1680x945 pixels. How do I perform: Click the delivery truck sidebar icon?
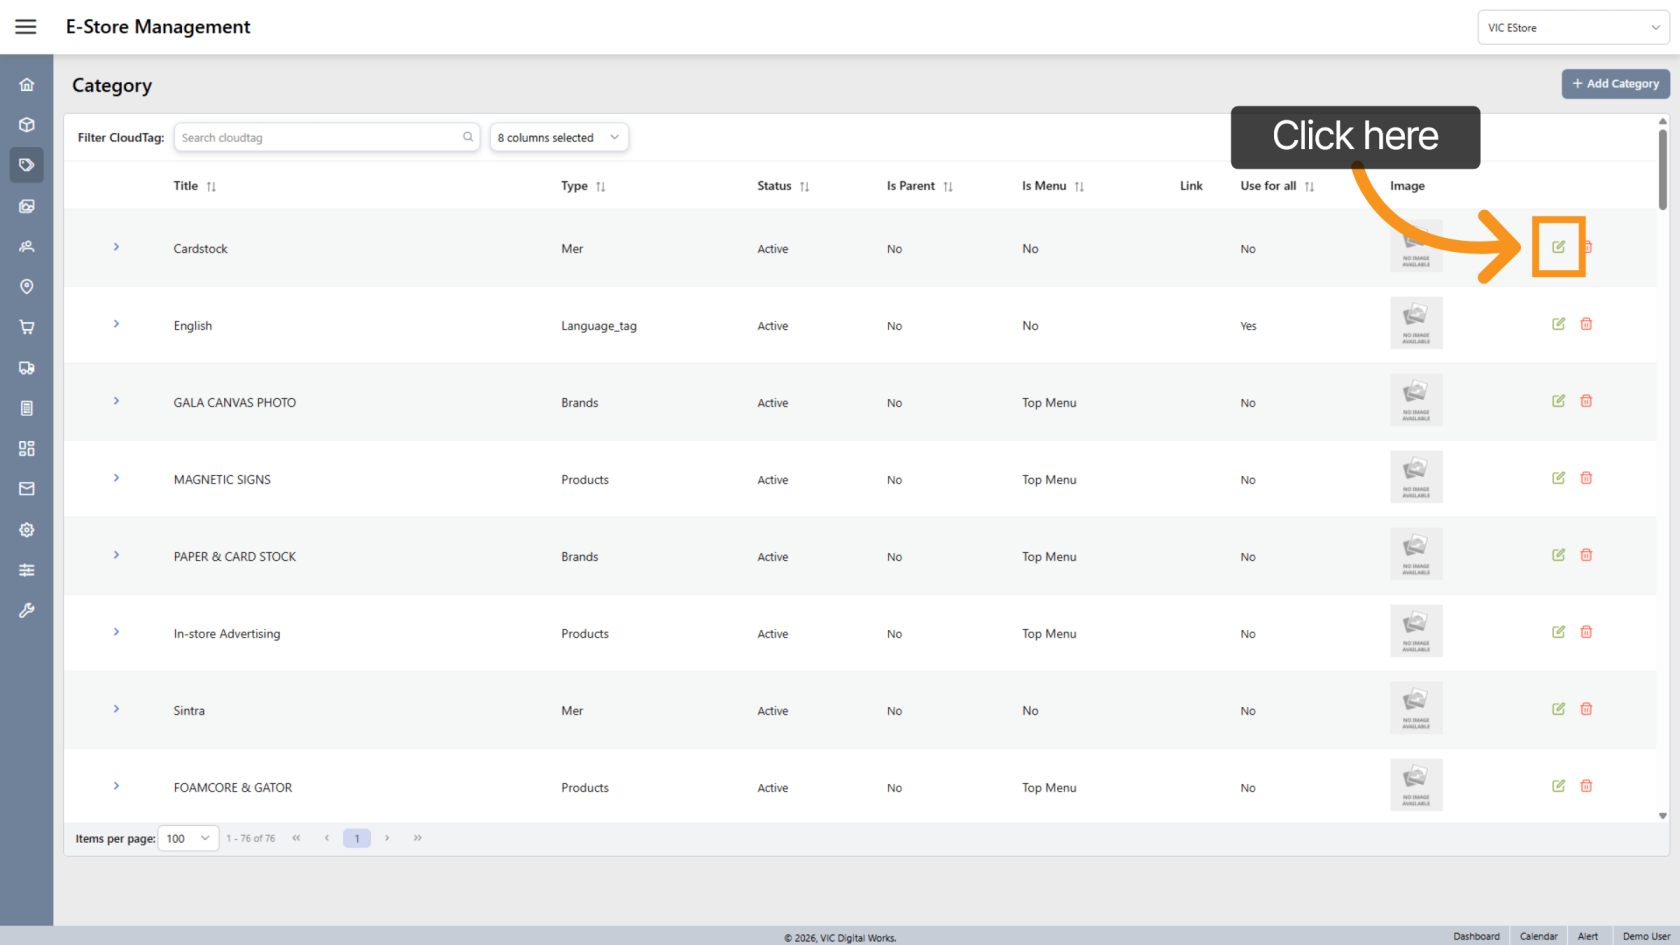27,368
